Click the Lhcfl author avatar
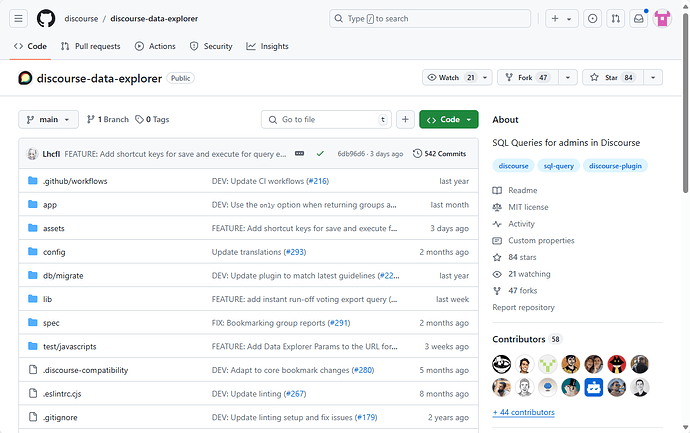The height and width of the screenshot is (433, 690). pos(32,154)
